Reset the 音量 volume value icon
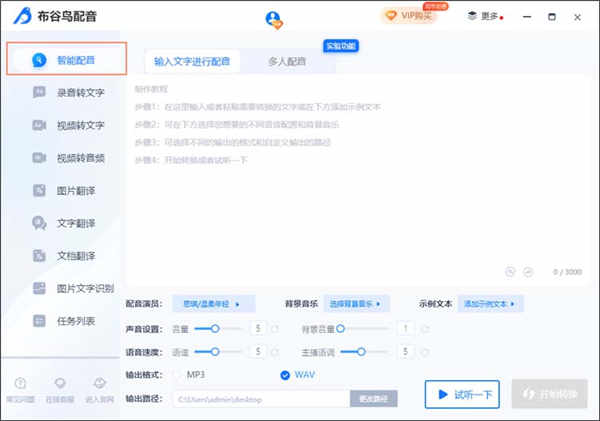The height and width of the screenshot is (421, 600). [274, 329]
